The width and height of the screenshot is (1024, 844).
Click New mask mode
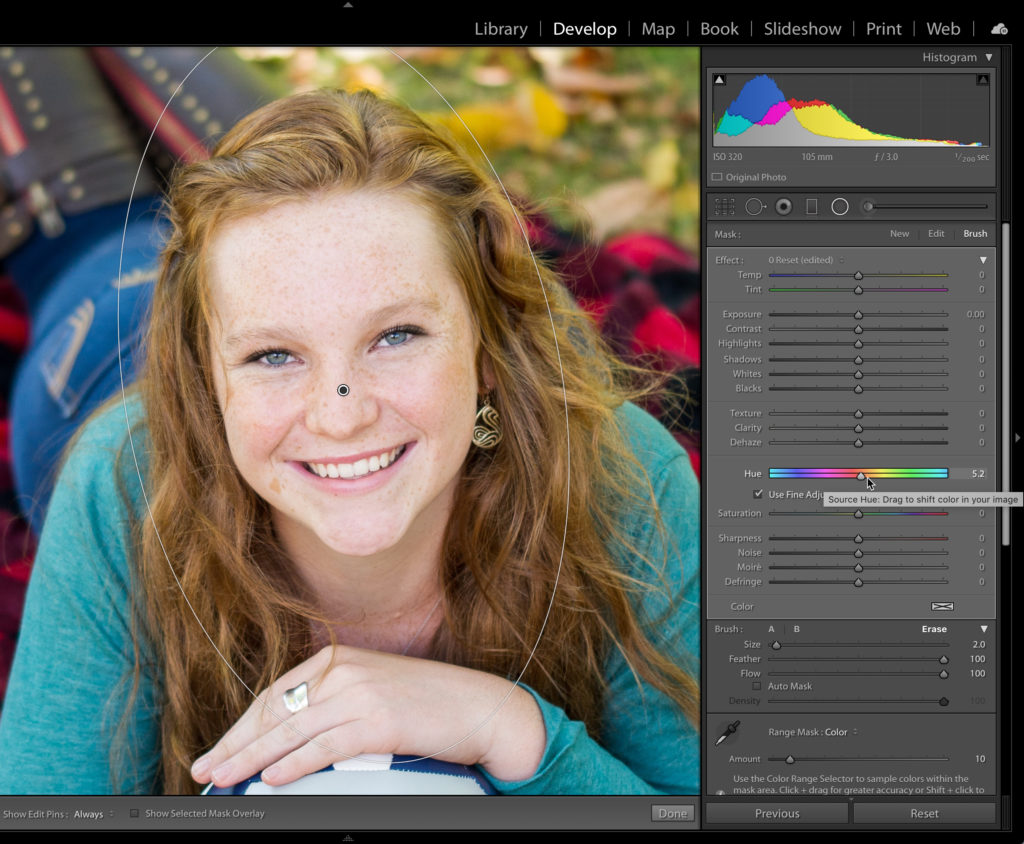tap(899, 234)
